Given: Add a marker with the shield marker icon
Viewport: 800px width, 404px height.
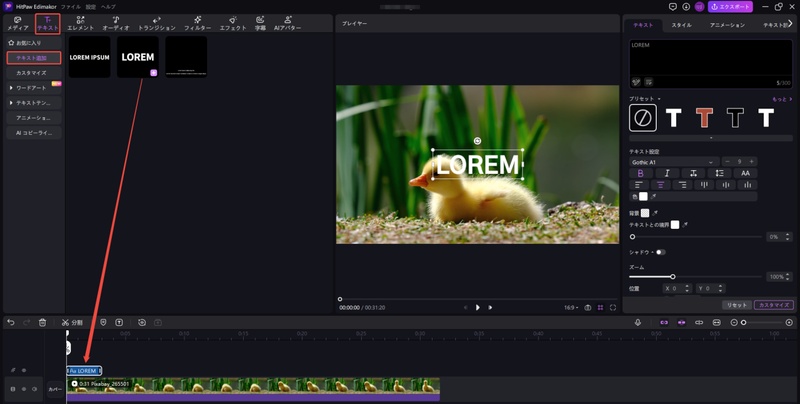Looking at the screenshot, I should pos(103,322).
